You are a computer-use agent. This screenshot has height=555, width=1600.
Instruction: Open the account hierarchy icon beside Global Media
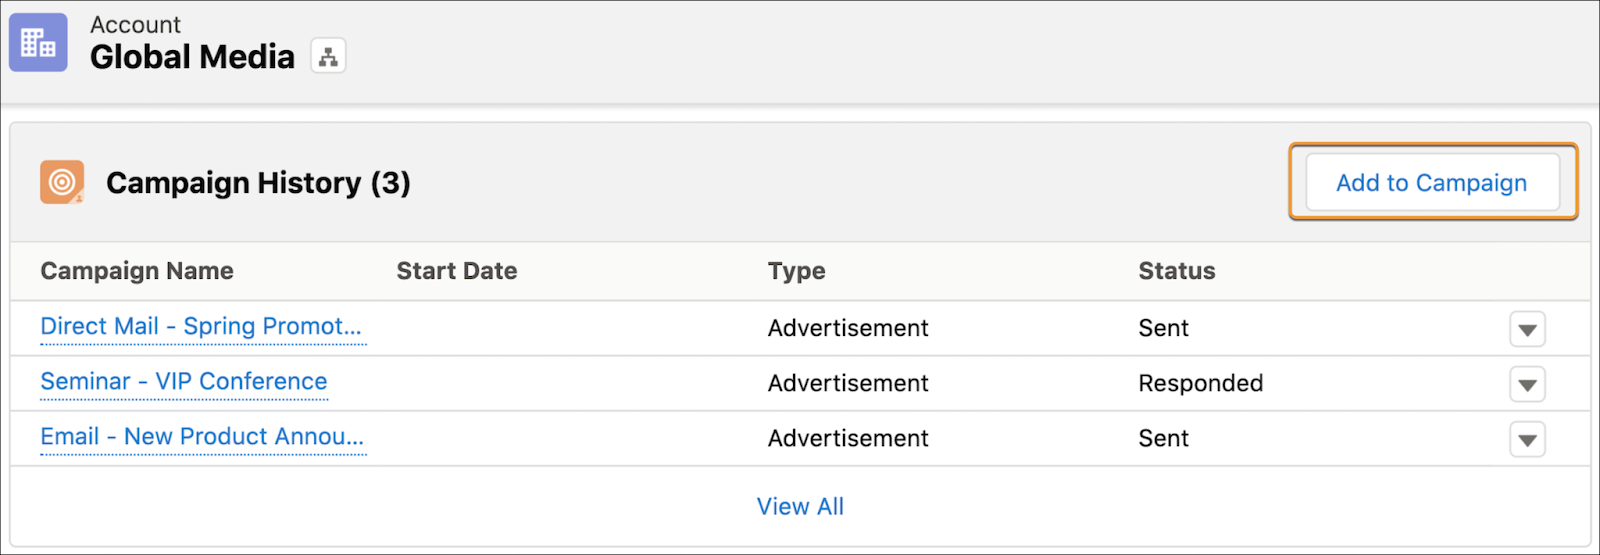(x=328, y=57)
